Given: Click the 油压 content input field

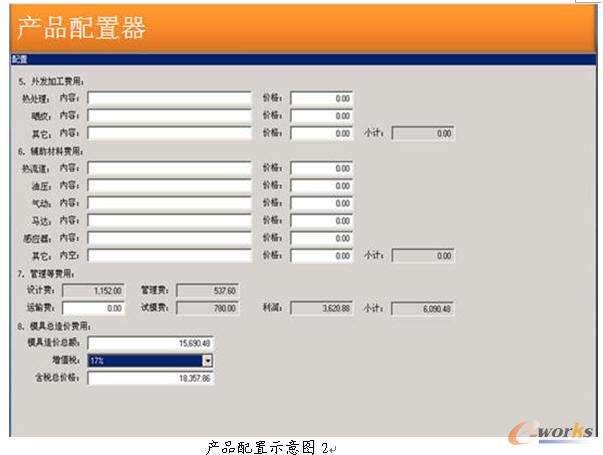Looking at the screenshot, I should pos(169,186).
